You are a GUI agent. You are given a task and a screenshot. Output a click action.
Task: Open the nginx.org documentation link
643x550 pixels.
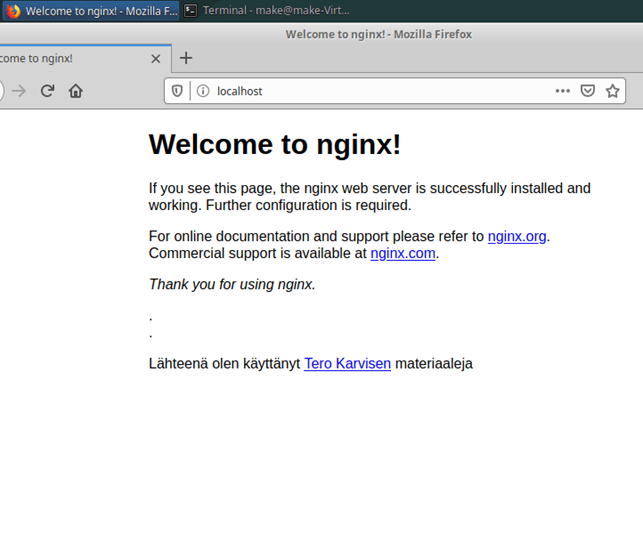coord(516,236)
